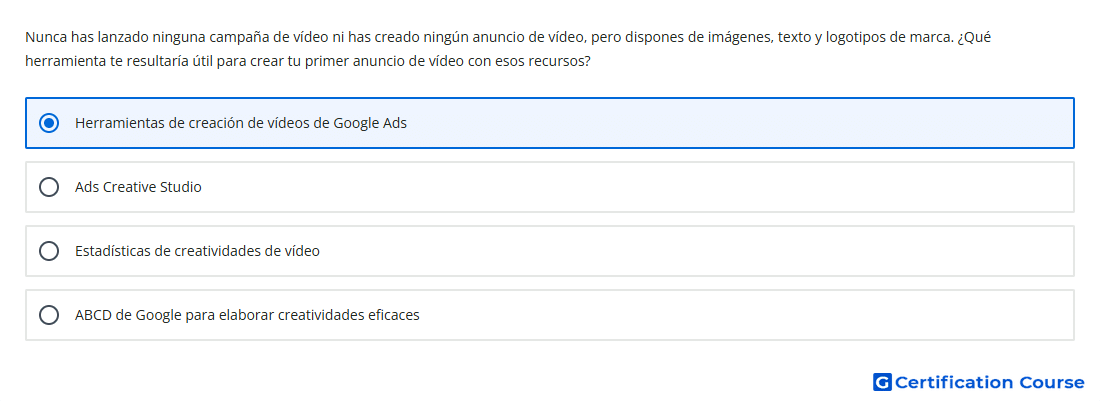Select the Estadísticas de creatividades de vídeo radio button
Viewport: 1100px width, 401px height.
[x=48, y=251]
